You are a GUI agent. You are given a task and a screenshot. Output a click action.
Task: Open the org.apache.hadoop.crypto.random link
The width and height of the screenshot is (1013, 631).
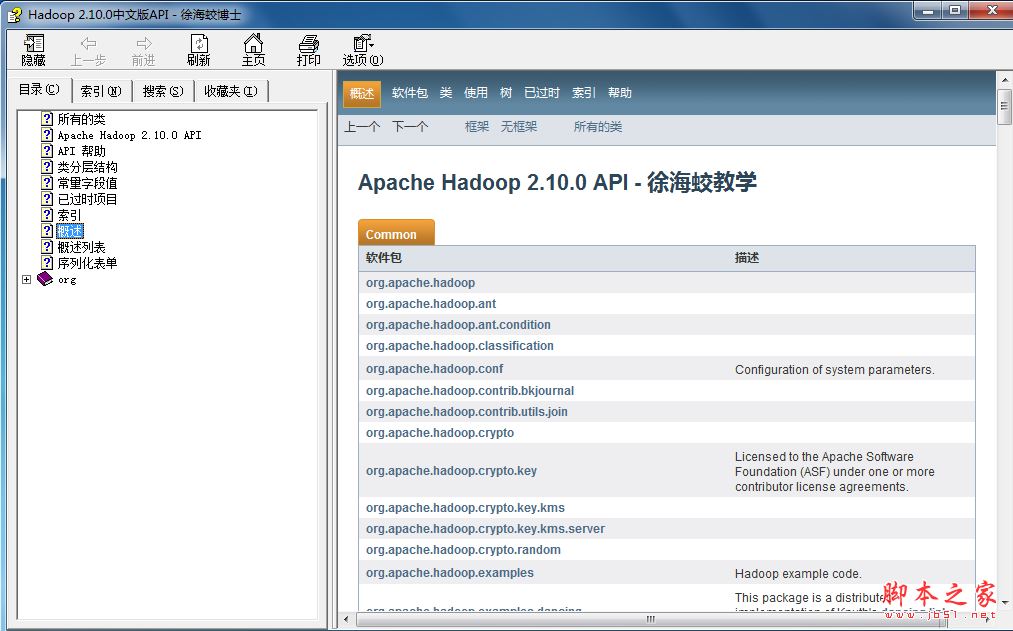click(x=463, y=550)
